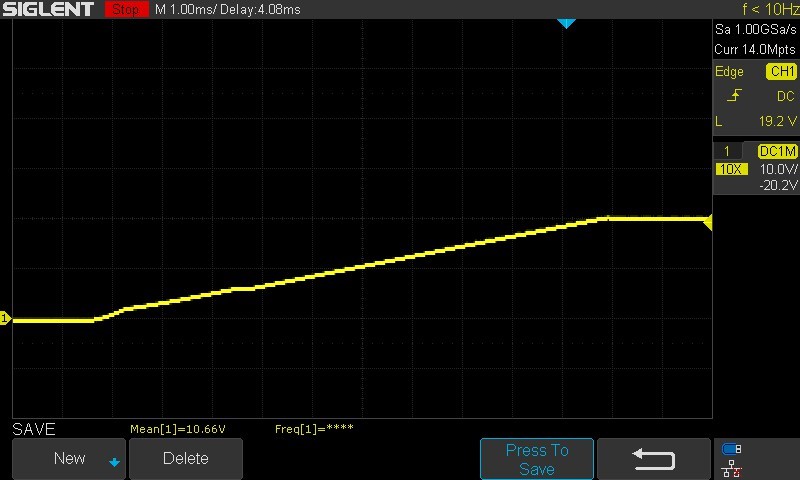Click the Stop acquisition status indicator
This screenshot has width=800, height=480.
[127, 9]
